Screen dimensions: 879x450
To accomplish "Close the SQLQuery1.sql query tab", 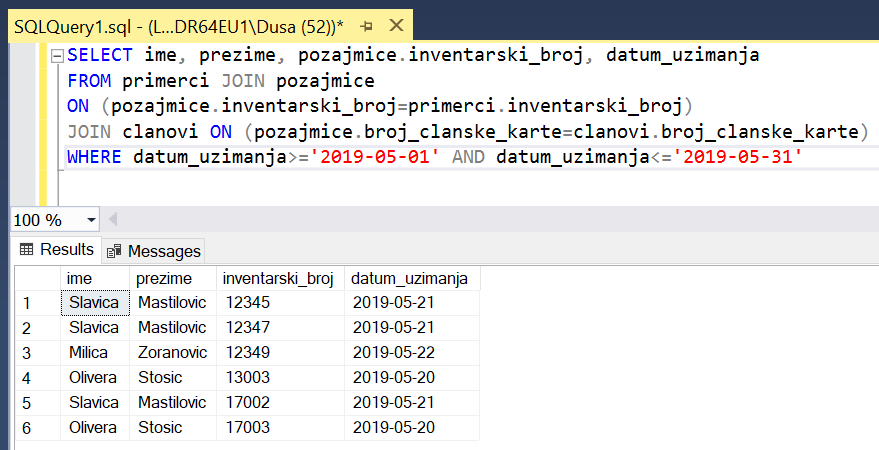I will pos(396,23).
